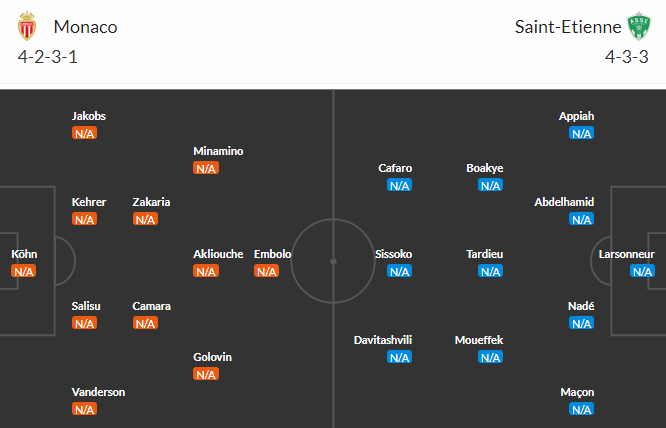Select Golovin's player name
The image size is (666, 428).
213,357
